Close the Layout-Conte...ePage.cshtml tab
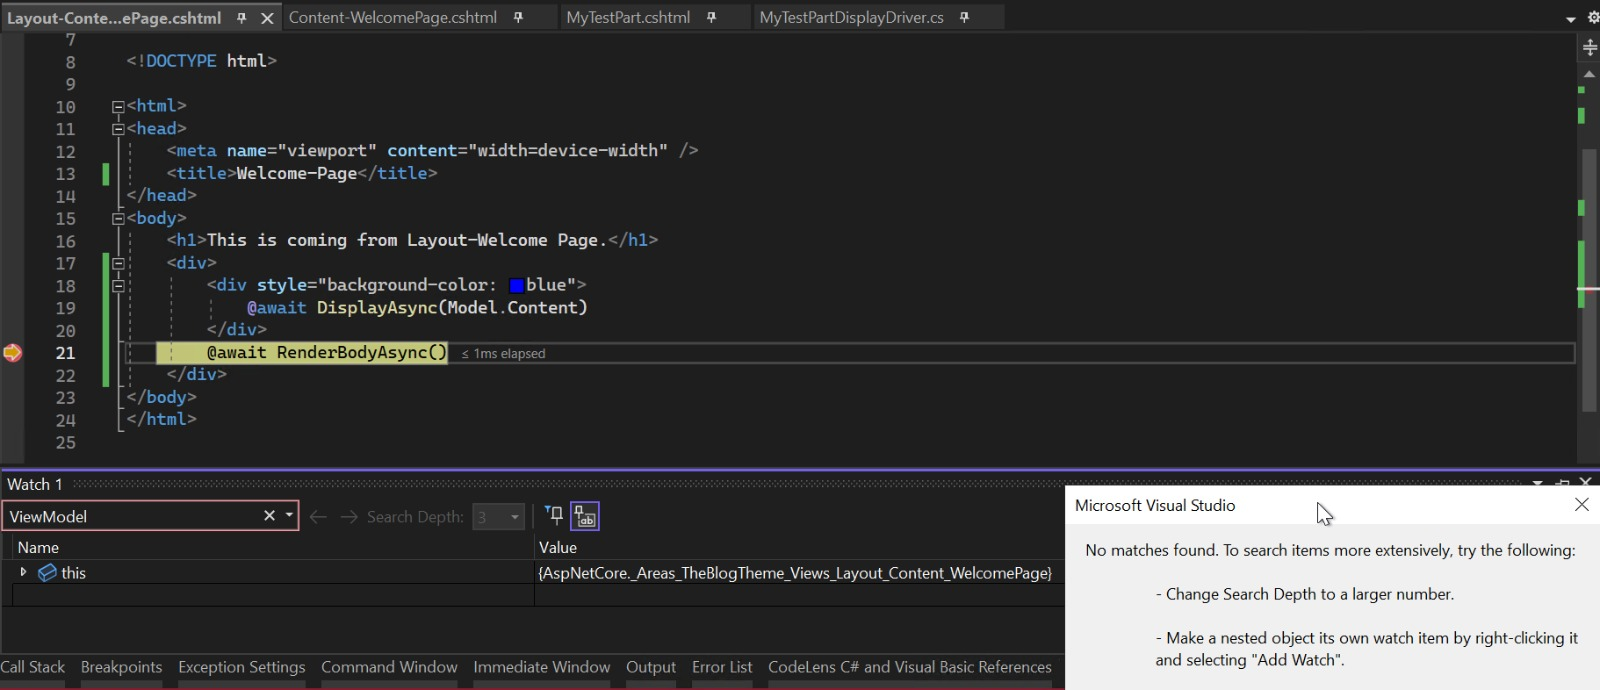1600x690 pixels. pyautogui.click(x=267, y=18)
